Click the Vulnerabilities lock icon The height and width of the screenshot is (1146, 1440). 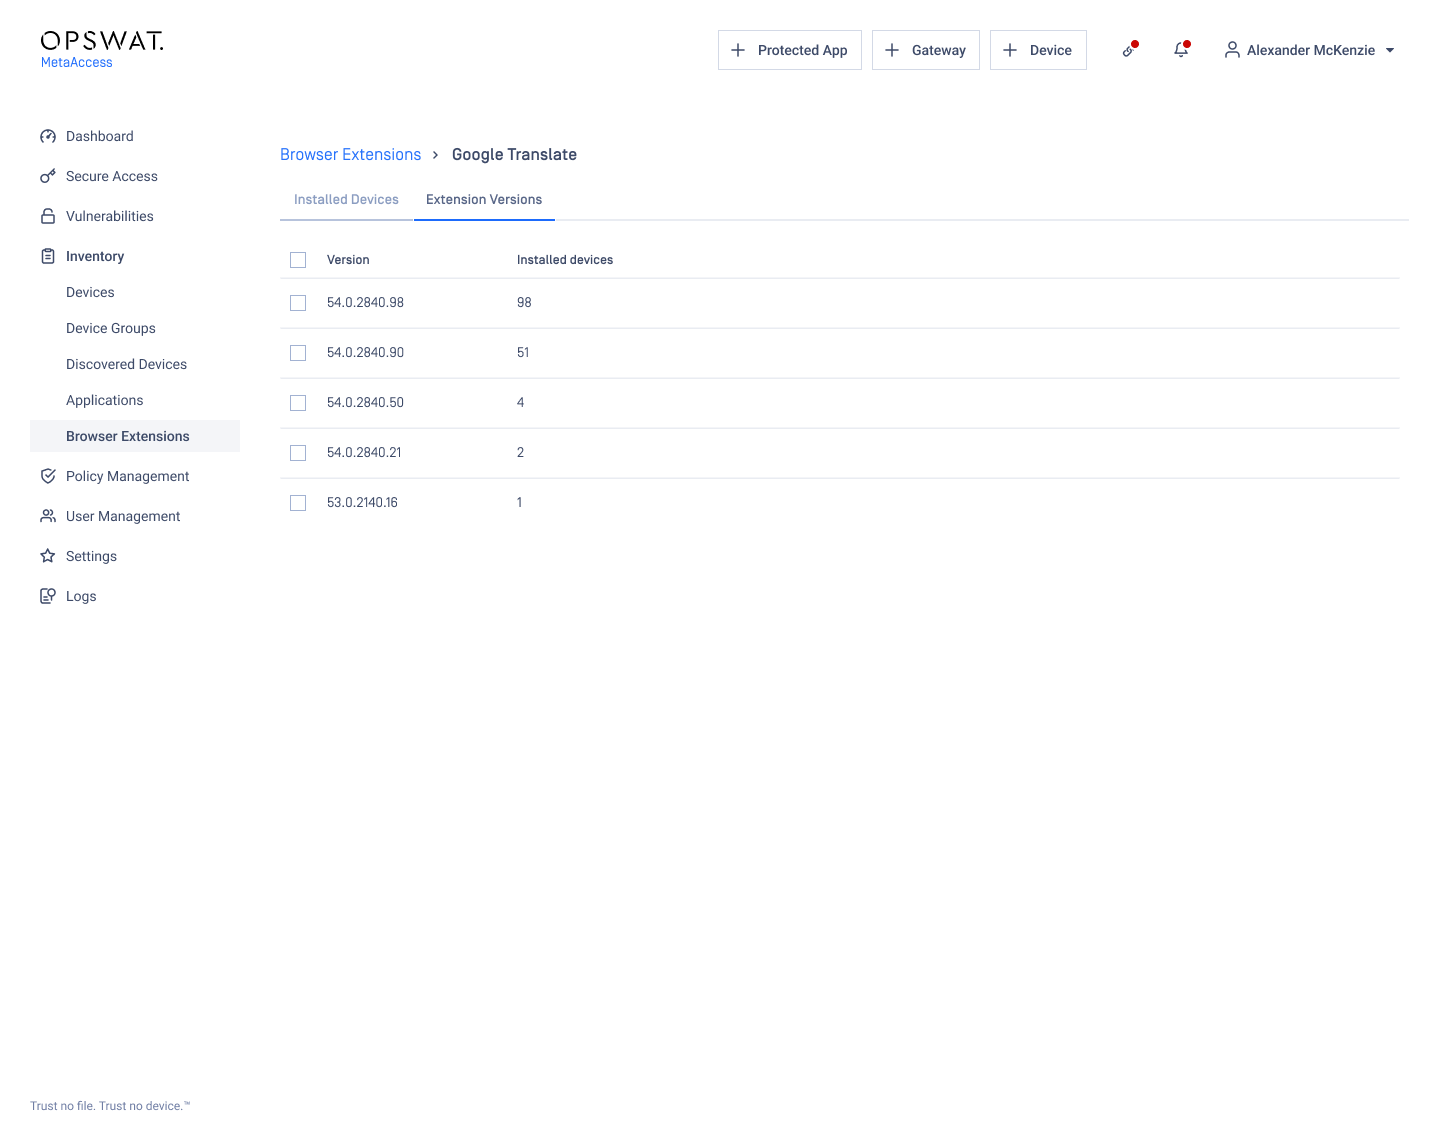coord(48,216)
